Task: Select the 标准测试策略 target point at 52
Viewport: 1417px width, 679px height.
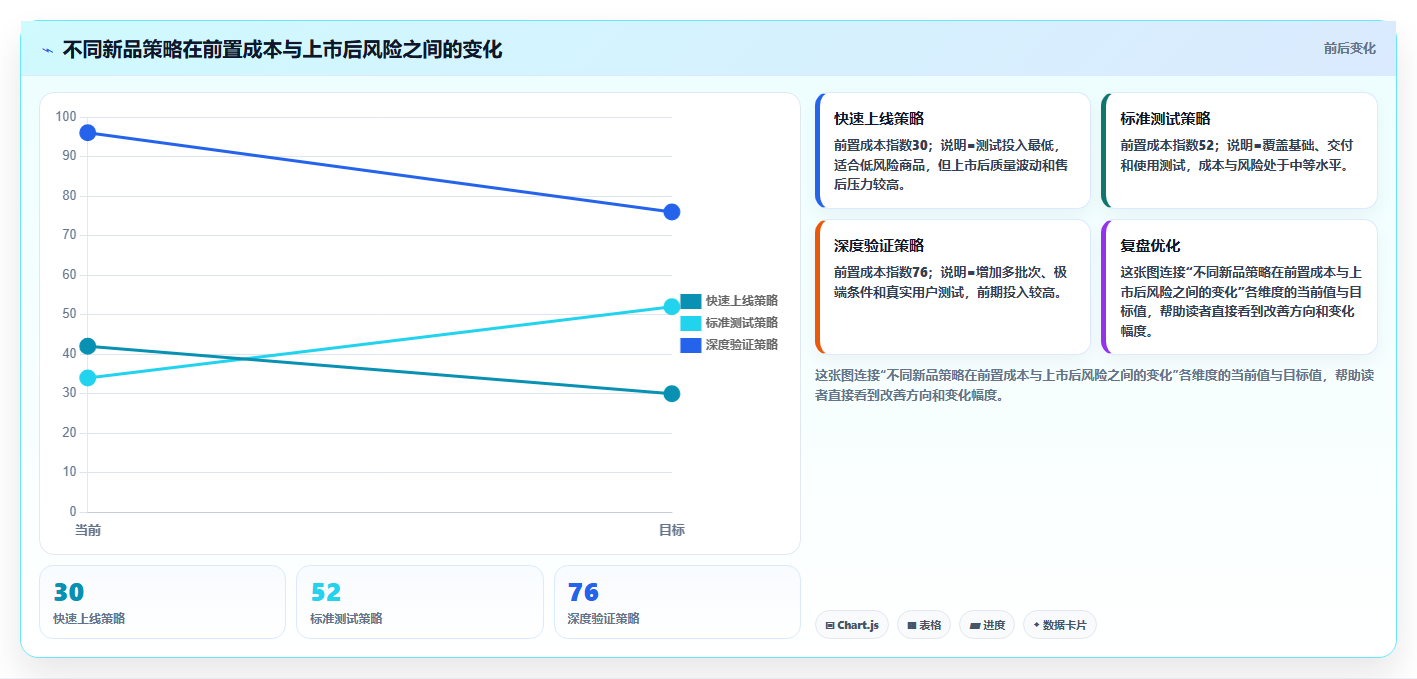Action: [672, 307]
